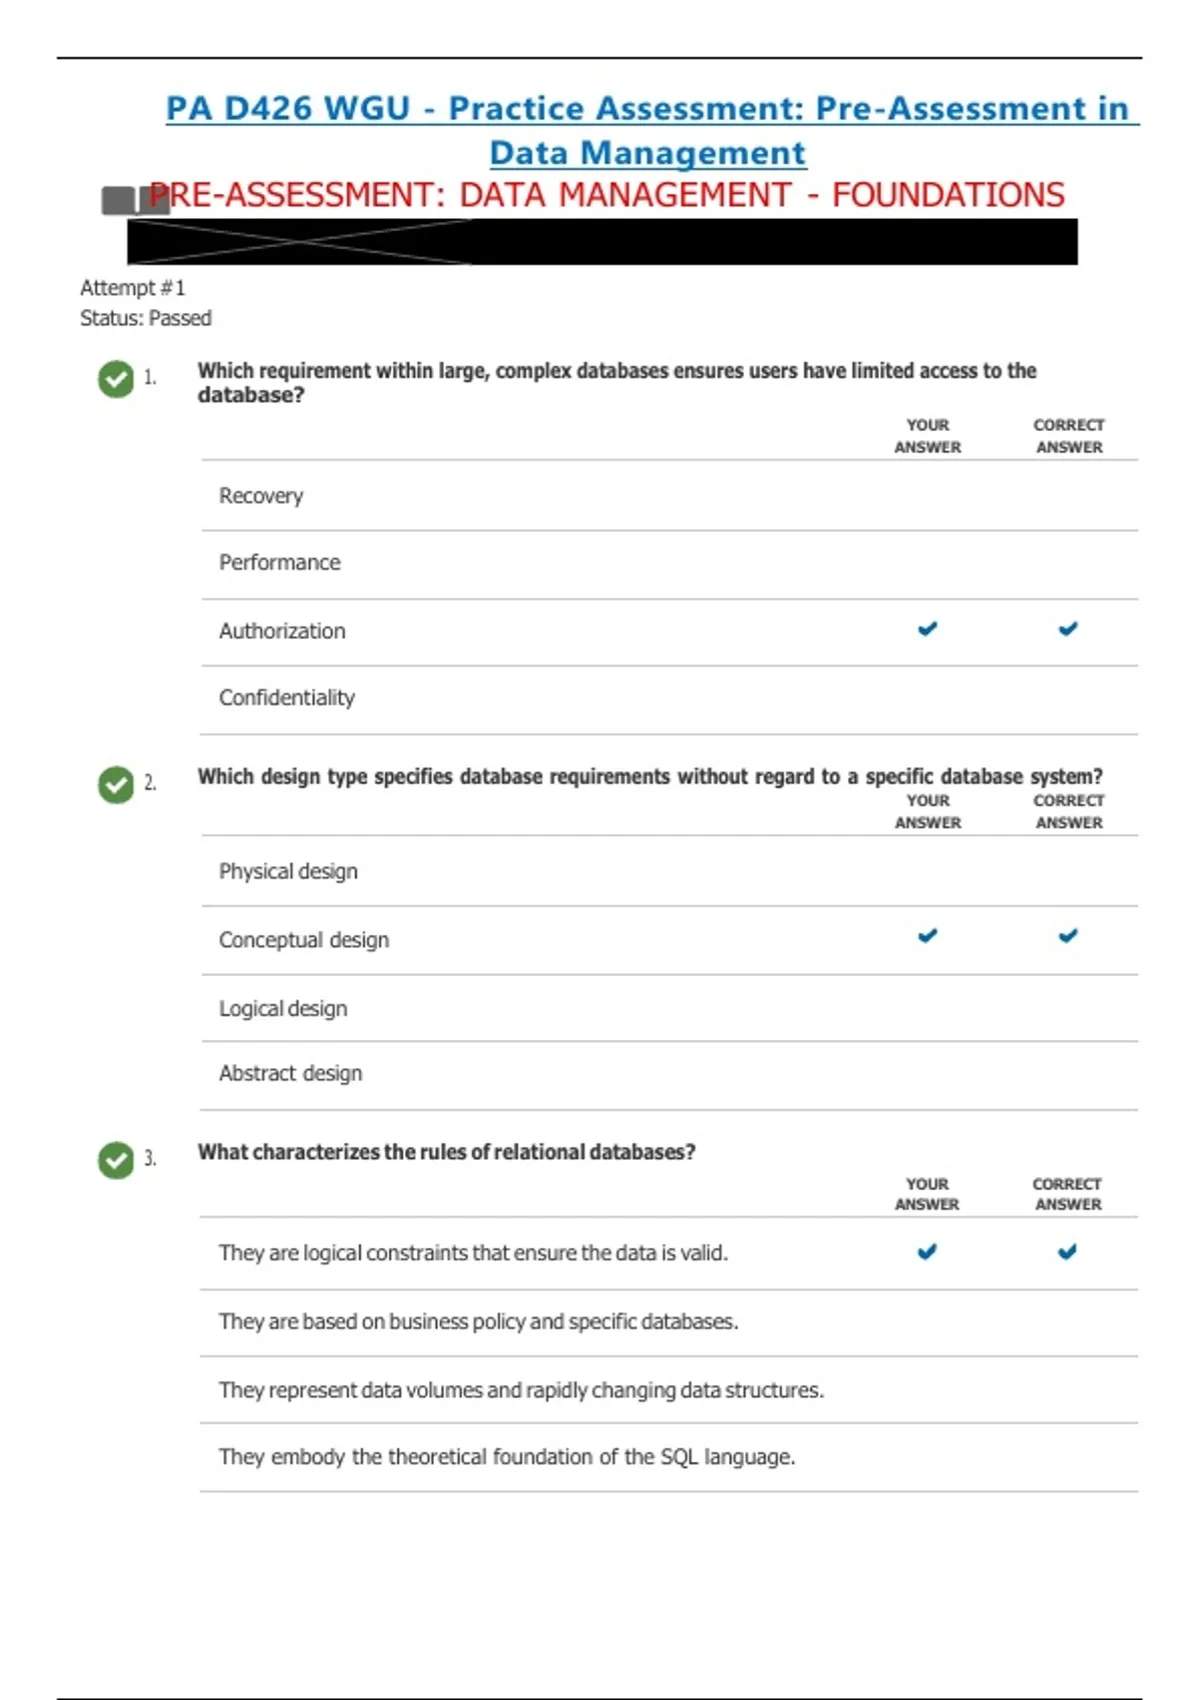Screen dimensions: 1200x1700
Task: Click Correct Answer checkmark for Conceptual design
Action: pyautogui.click(x=1068, y=936)
